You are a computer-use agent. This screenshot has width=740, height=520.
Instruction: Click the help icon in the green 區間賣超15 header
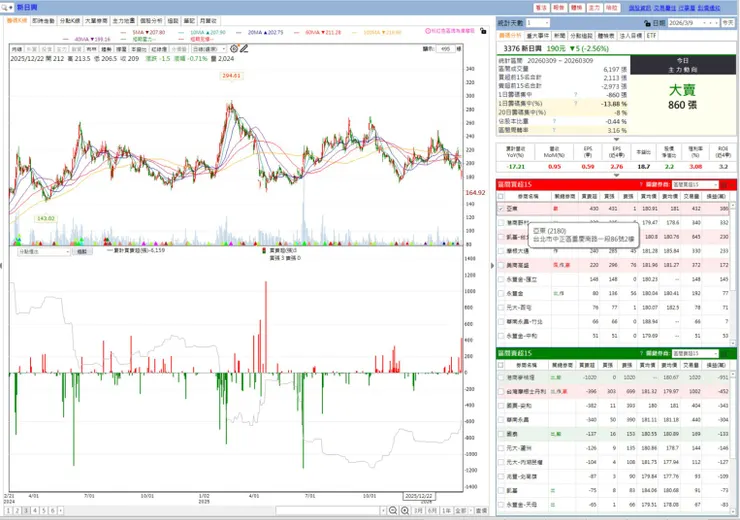click(x=641, y=353)
